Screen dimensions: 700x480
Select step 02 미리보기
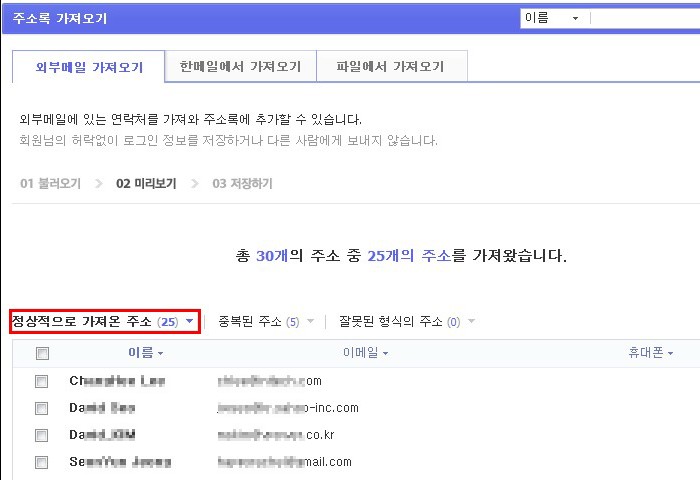click(x=146, y=184)
